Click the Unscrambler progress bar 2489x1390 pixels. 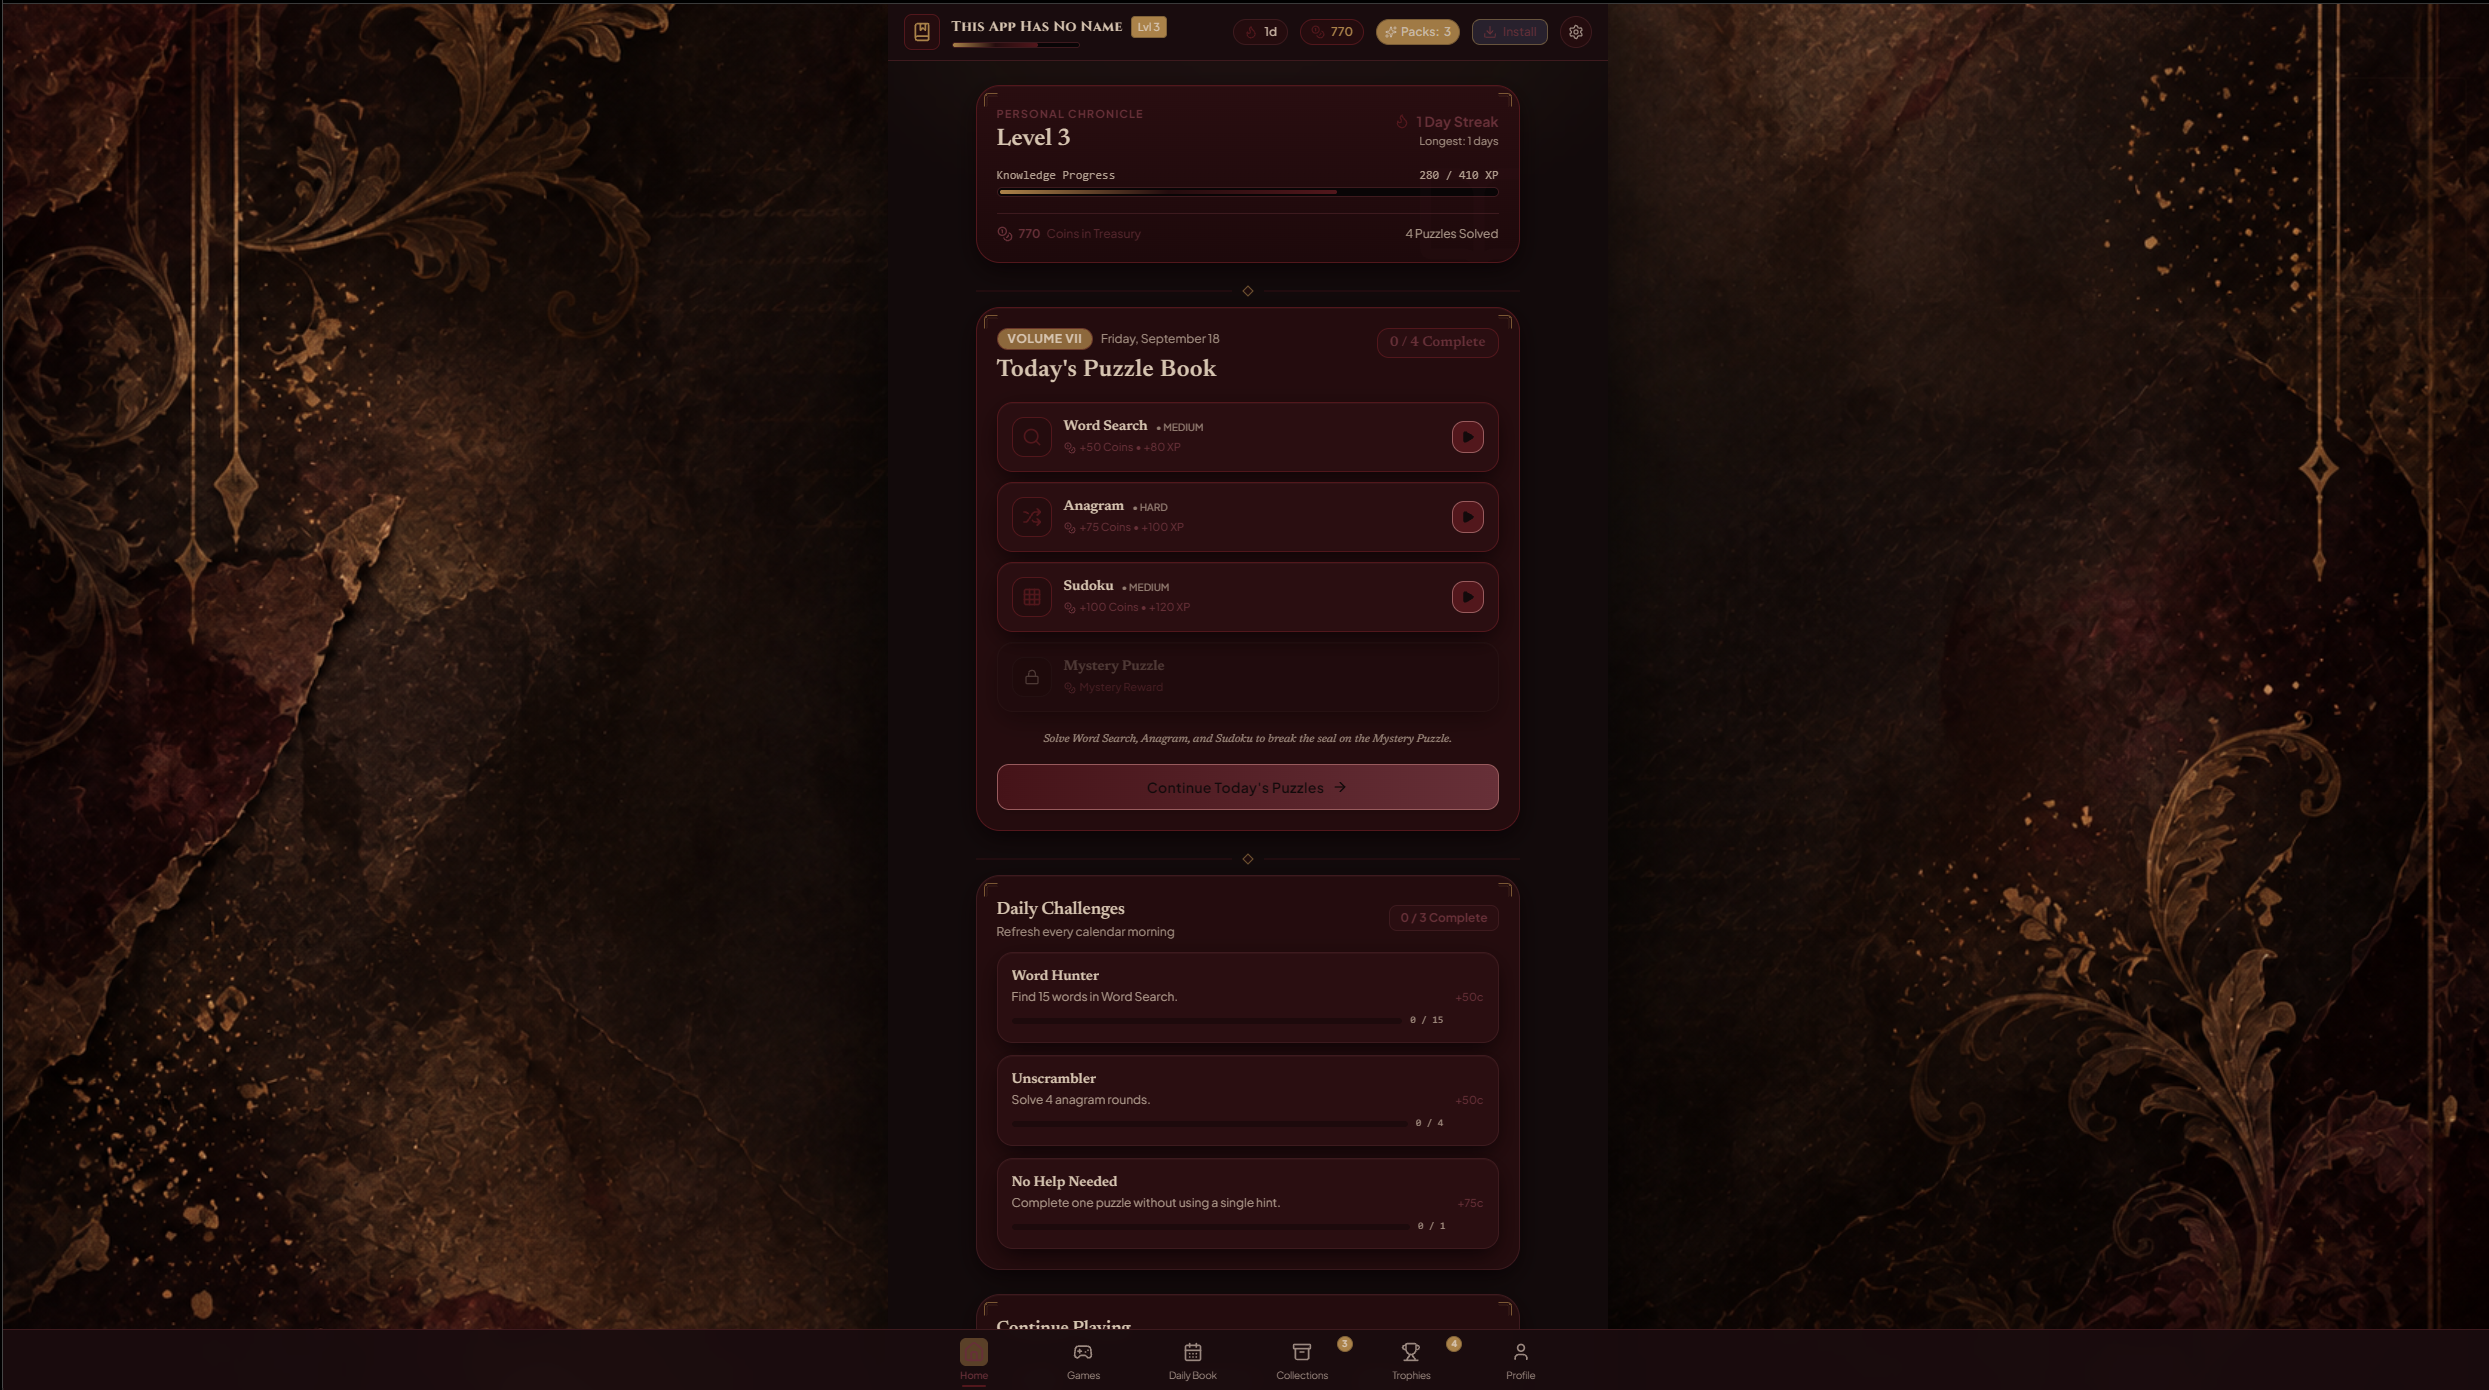pos(1209,1123)
